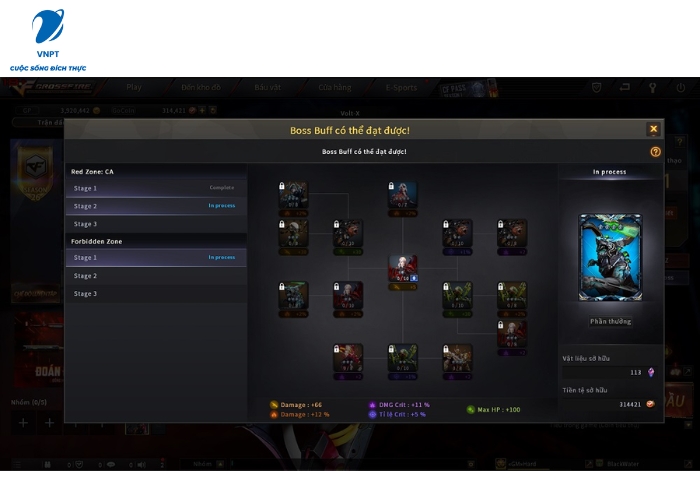Select Red Zone Stage 2 In process
The image size is (700, 500).
[x=156, y=206]
